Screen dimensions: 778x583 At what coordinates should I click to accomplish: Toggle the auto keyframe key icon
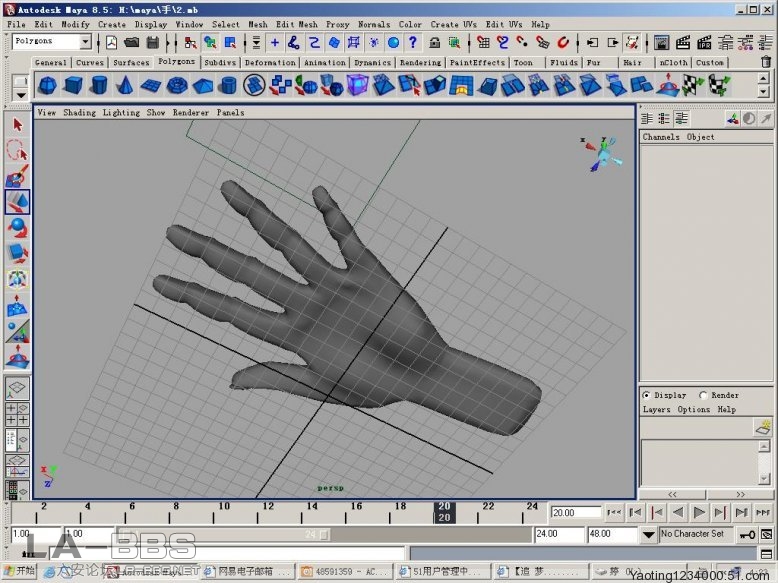point(746,535)
